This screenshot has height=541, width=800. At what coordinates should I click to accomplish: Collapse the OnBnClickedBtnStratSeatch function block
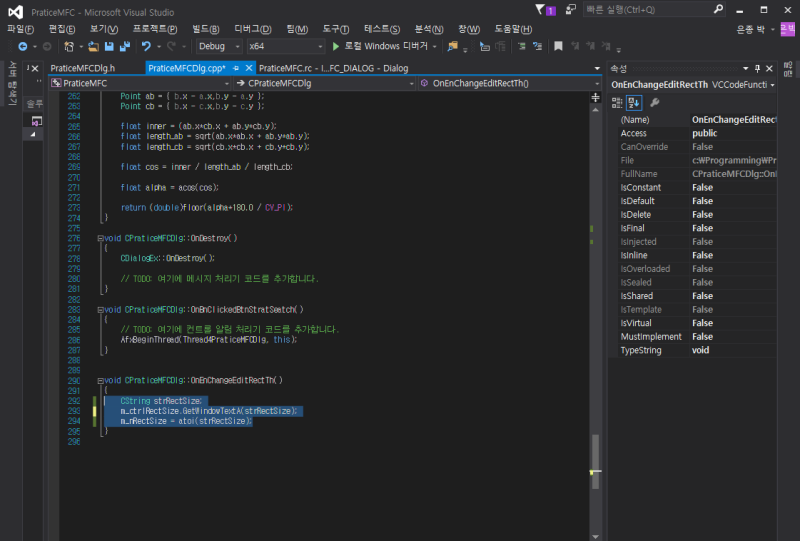pyautogui.click(x=101, y=310)
